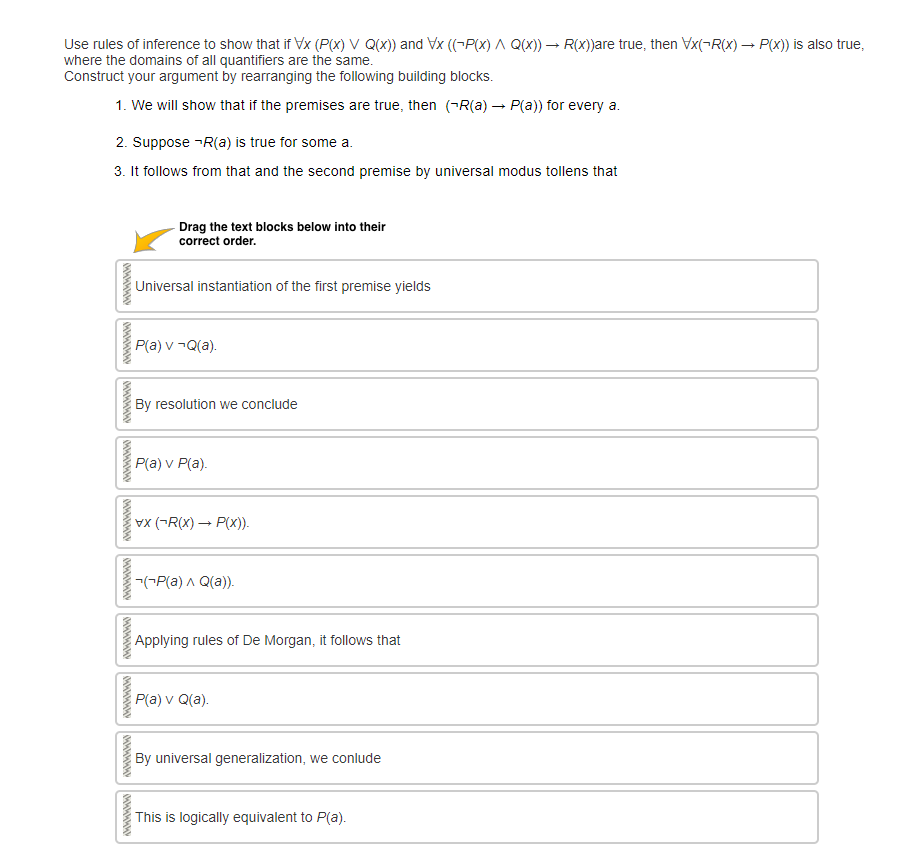Select the 'Universal instantiation of the first premise yields' block
The height and width of the screenshot is (858, 903).
pyautogui.click(x=467, y=286)
